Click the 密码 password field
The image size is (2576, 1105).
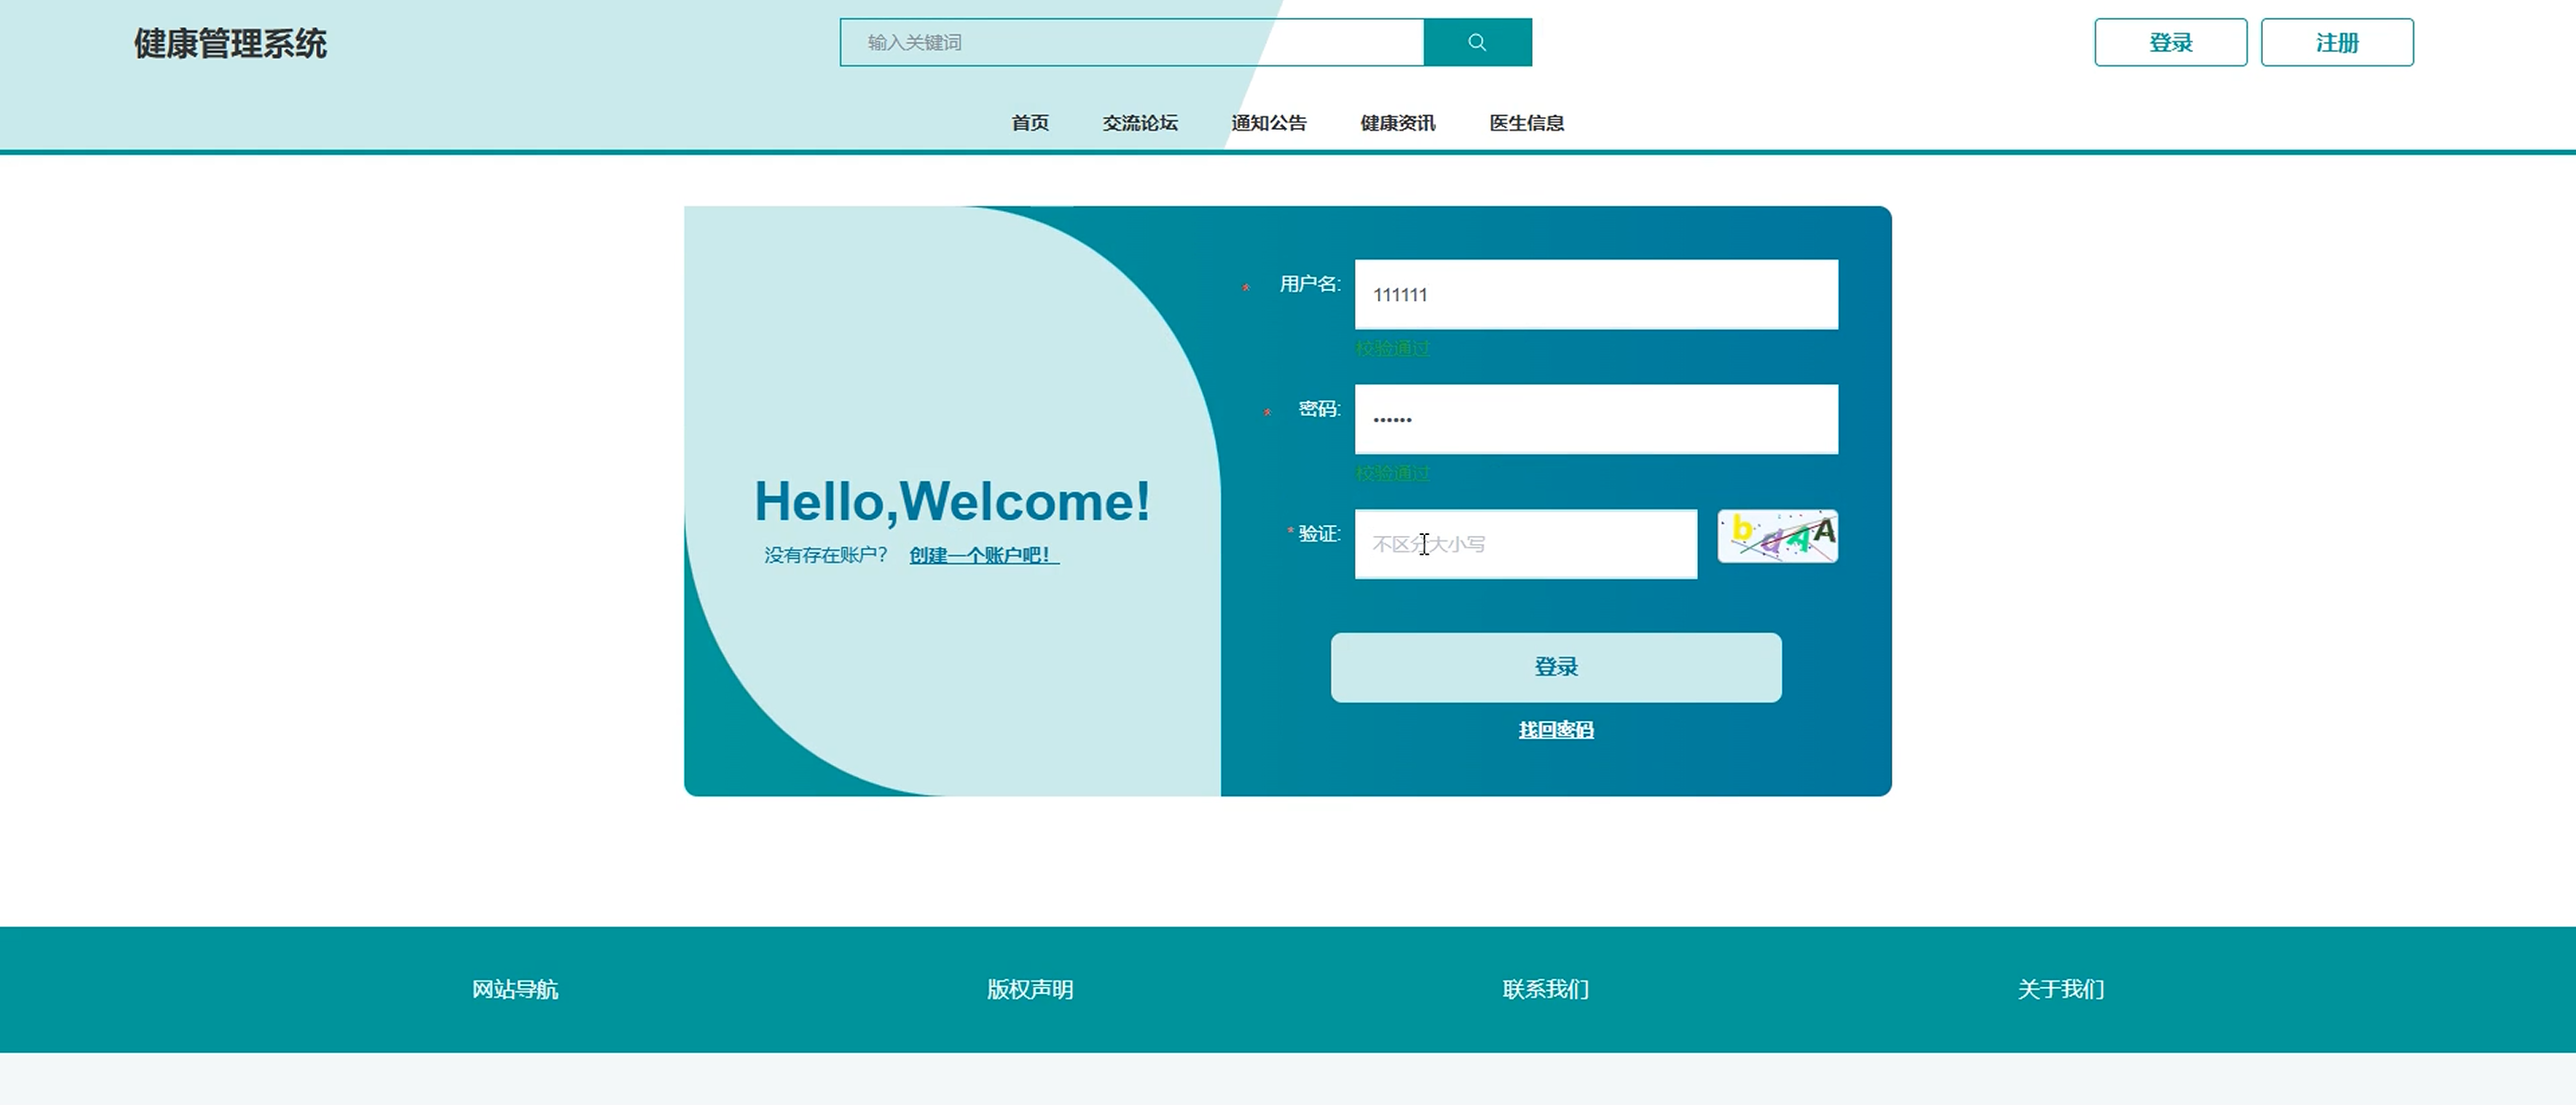[1595, 419]
